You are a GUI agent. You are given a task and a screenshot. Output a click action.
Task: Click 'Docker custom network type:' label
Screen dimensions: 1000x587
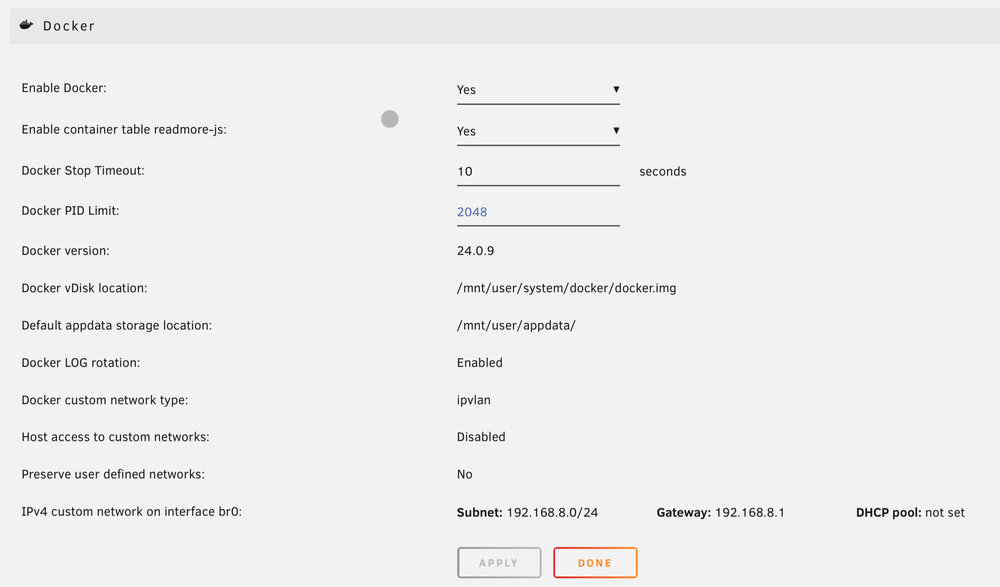(105, 400)
